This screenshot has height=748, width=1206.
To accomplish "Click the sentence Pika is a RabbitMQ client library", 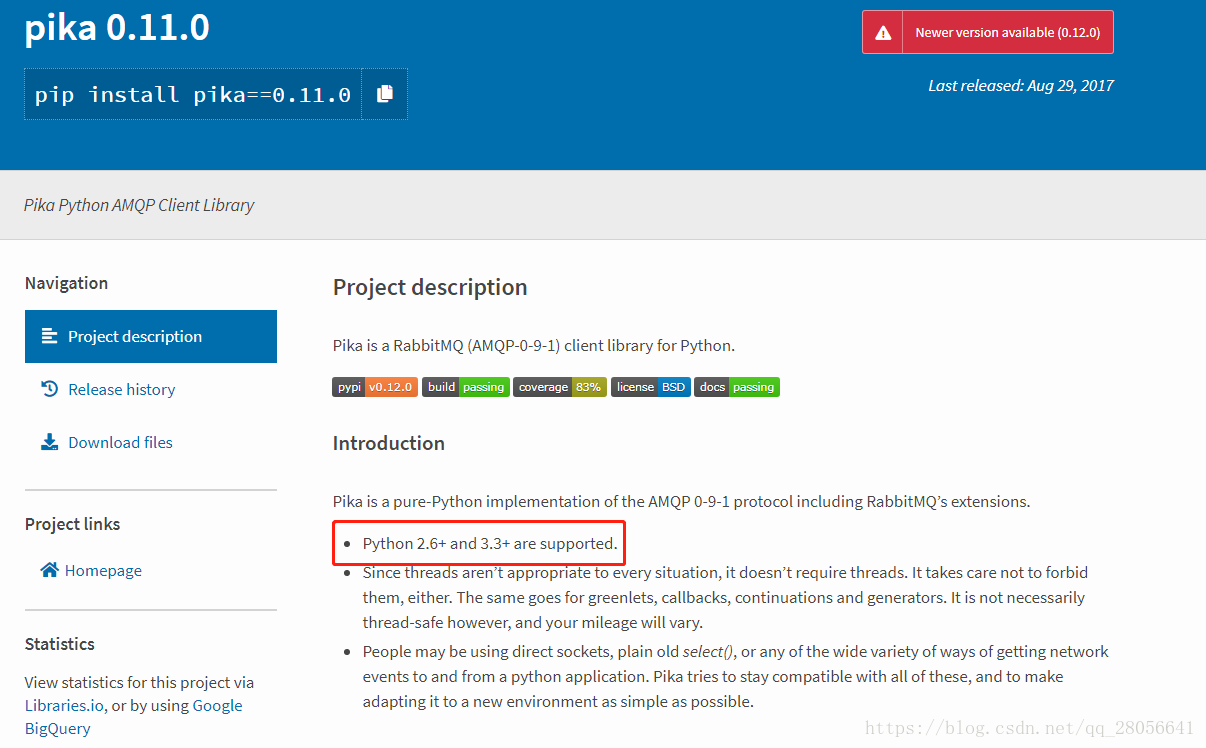I will click(534, 346).
